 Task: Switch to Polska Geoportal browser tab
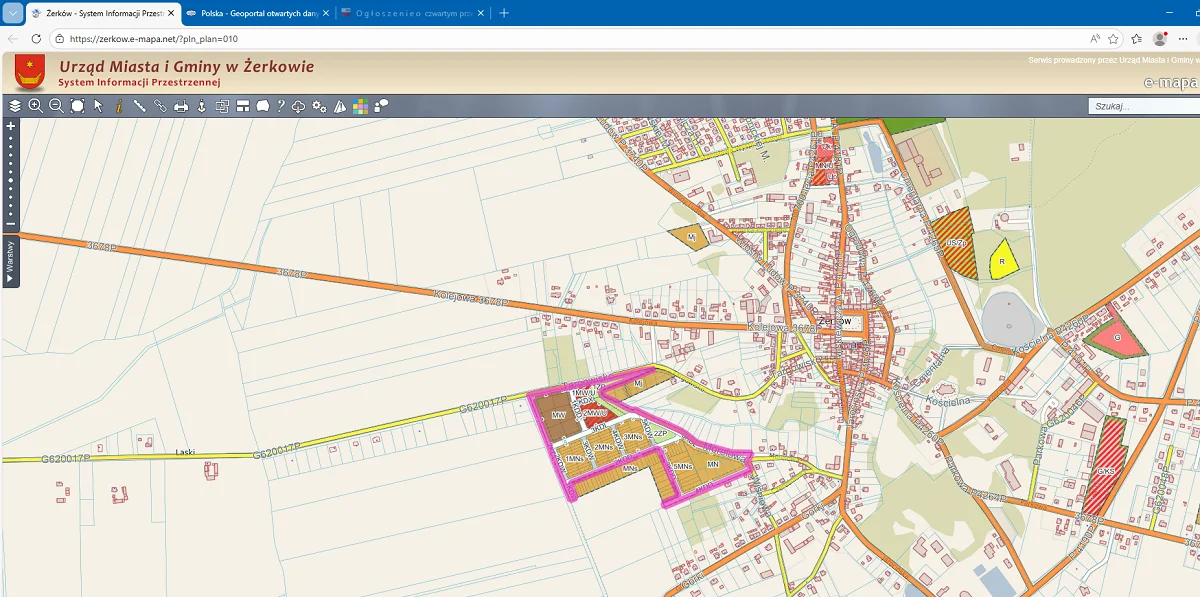pos(258,13)
